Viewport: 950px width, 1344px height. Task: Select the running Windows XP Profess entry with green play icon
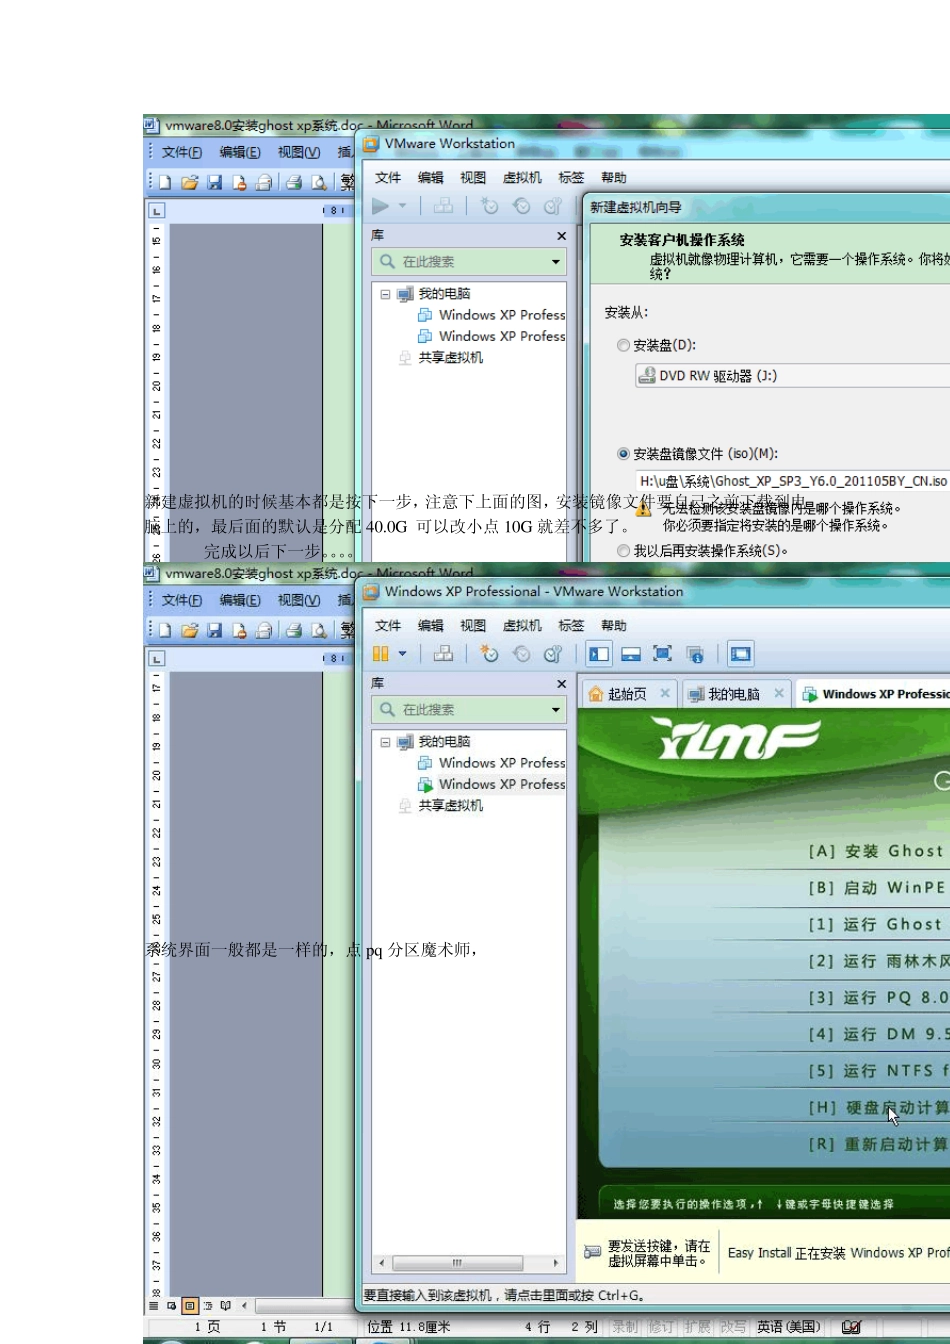click(x=491, y=784)
